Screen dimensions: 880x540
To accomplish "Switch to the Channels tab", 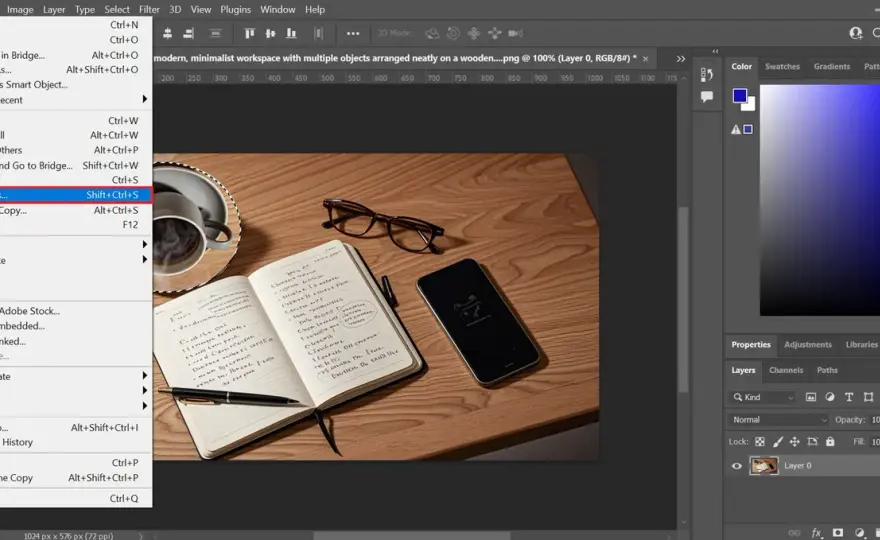I will [786, 370].
